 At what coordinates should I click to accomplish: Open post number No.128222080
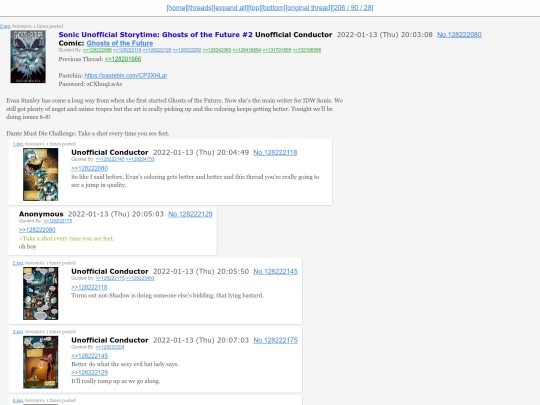point(459,35)
